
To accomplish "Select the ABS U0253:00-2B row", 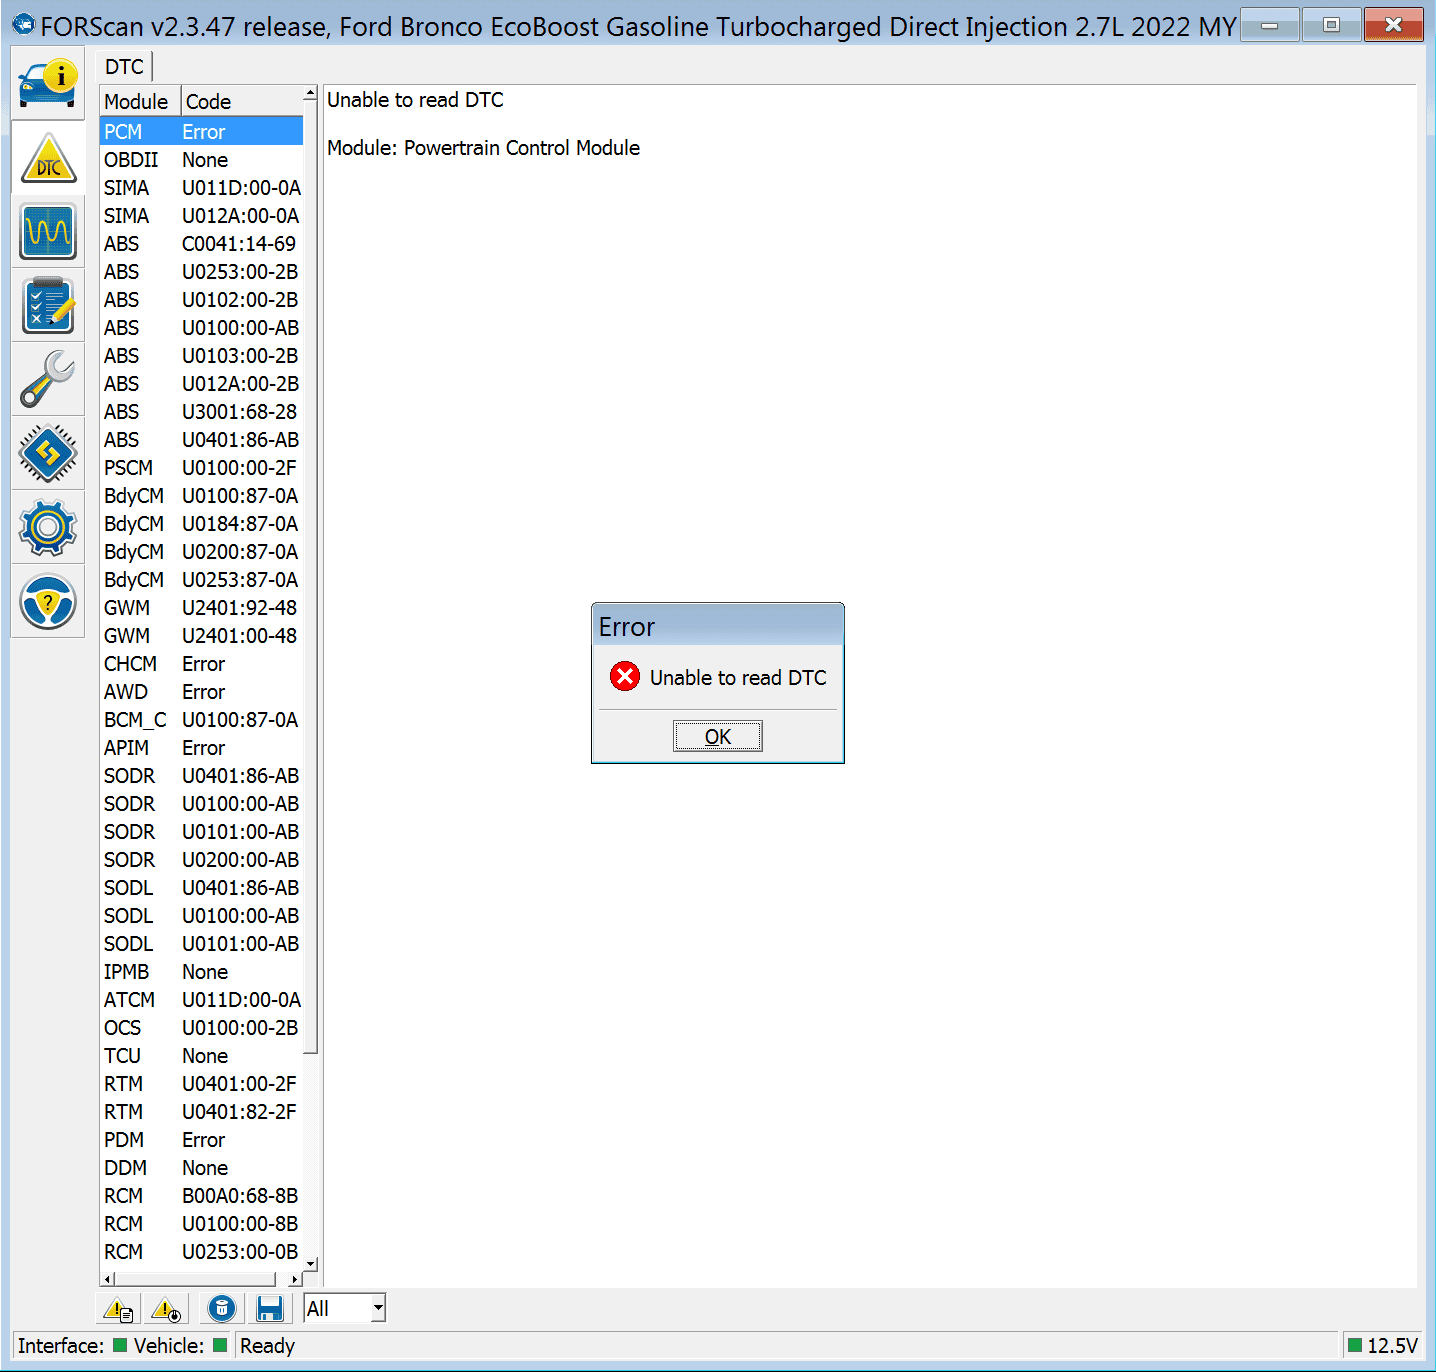I will (x=201, y=272).
